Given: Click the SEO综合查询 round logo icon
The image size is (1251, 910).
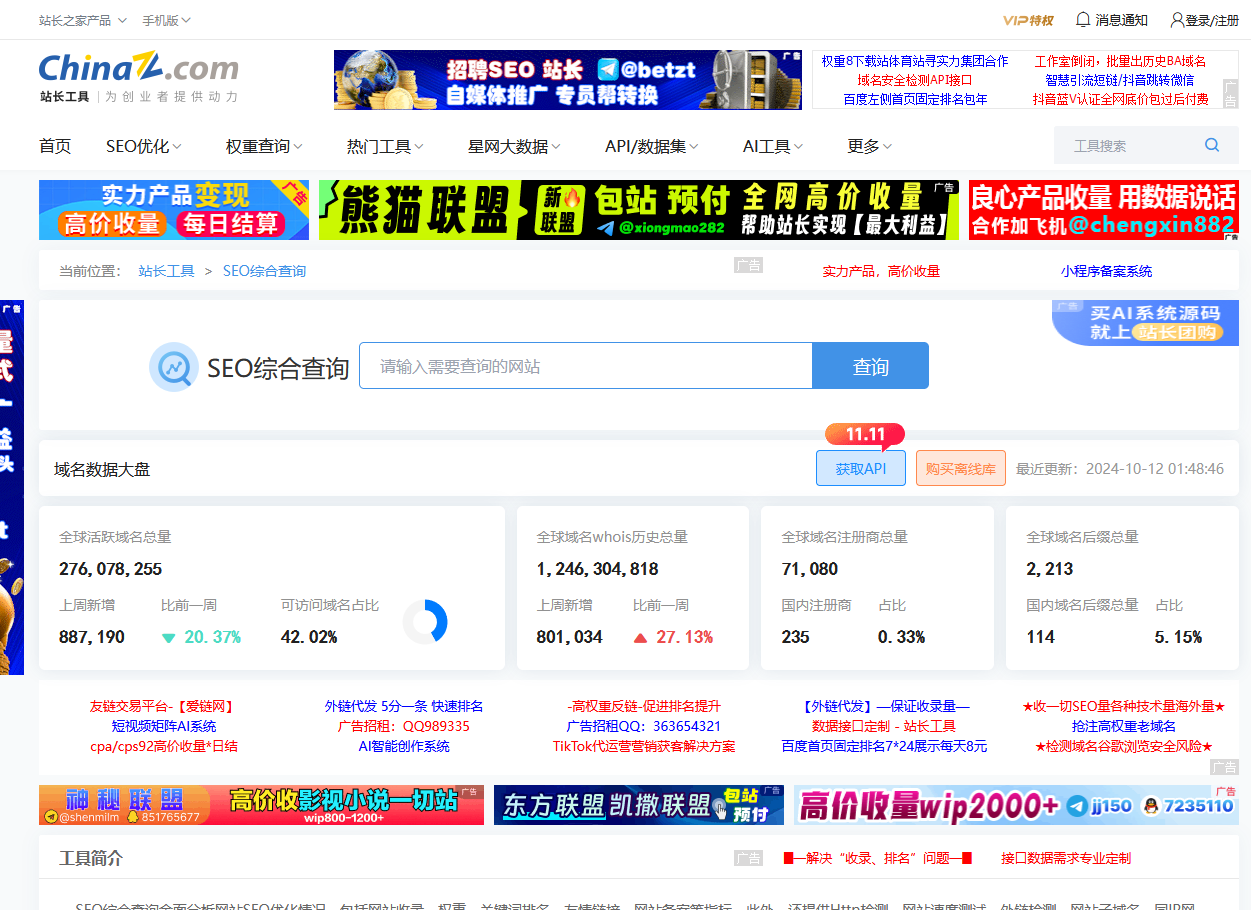Looking at the screenshot, I should point(173,367).
